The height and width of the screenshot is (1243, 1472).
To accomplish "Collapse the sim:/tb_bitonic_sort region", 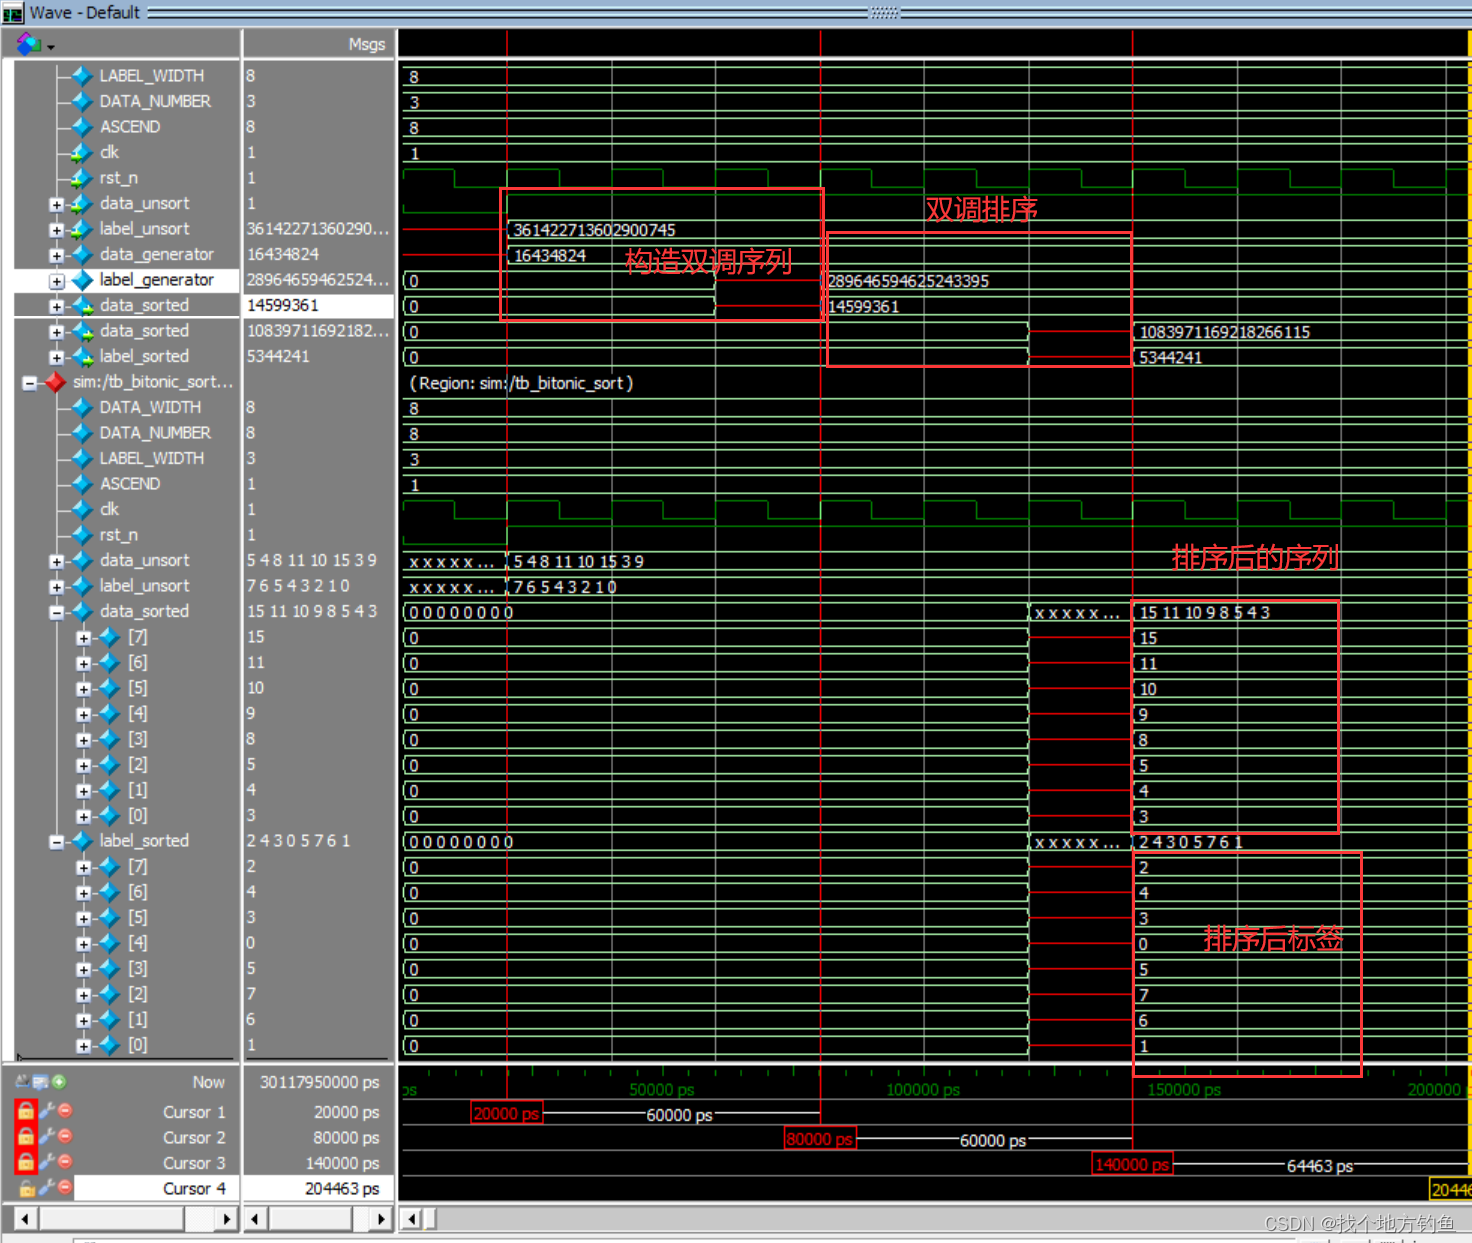I will [29, 383].
